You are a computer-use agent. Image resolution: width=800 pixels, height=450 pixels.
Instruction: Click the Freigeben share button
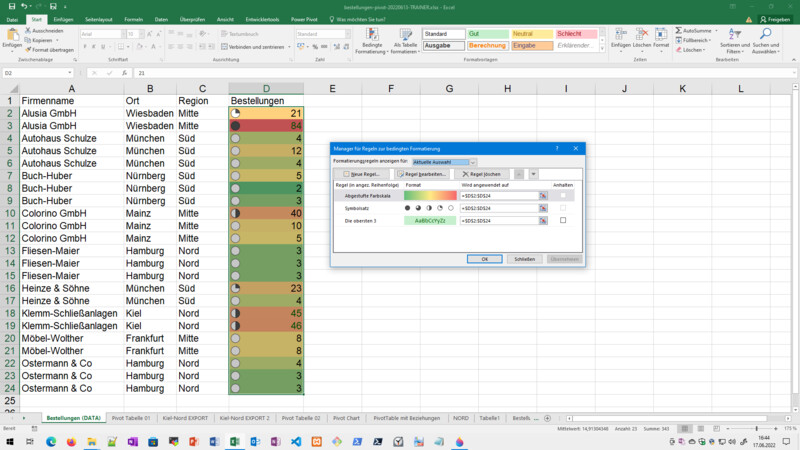tap(775, 19)
